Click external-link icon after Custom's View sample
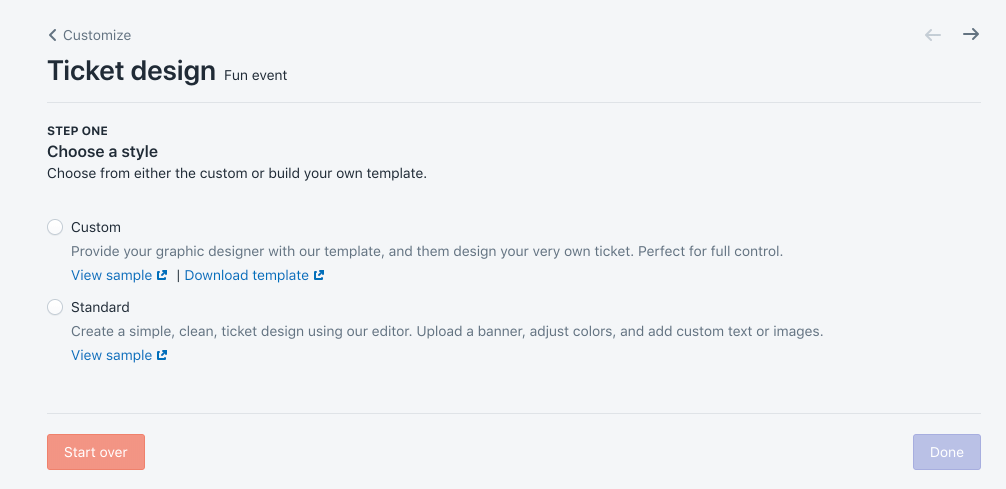This screenshot has width=1006, height=489. point(162,275)
